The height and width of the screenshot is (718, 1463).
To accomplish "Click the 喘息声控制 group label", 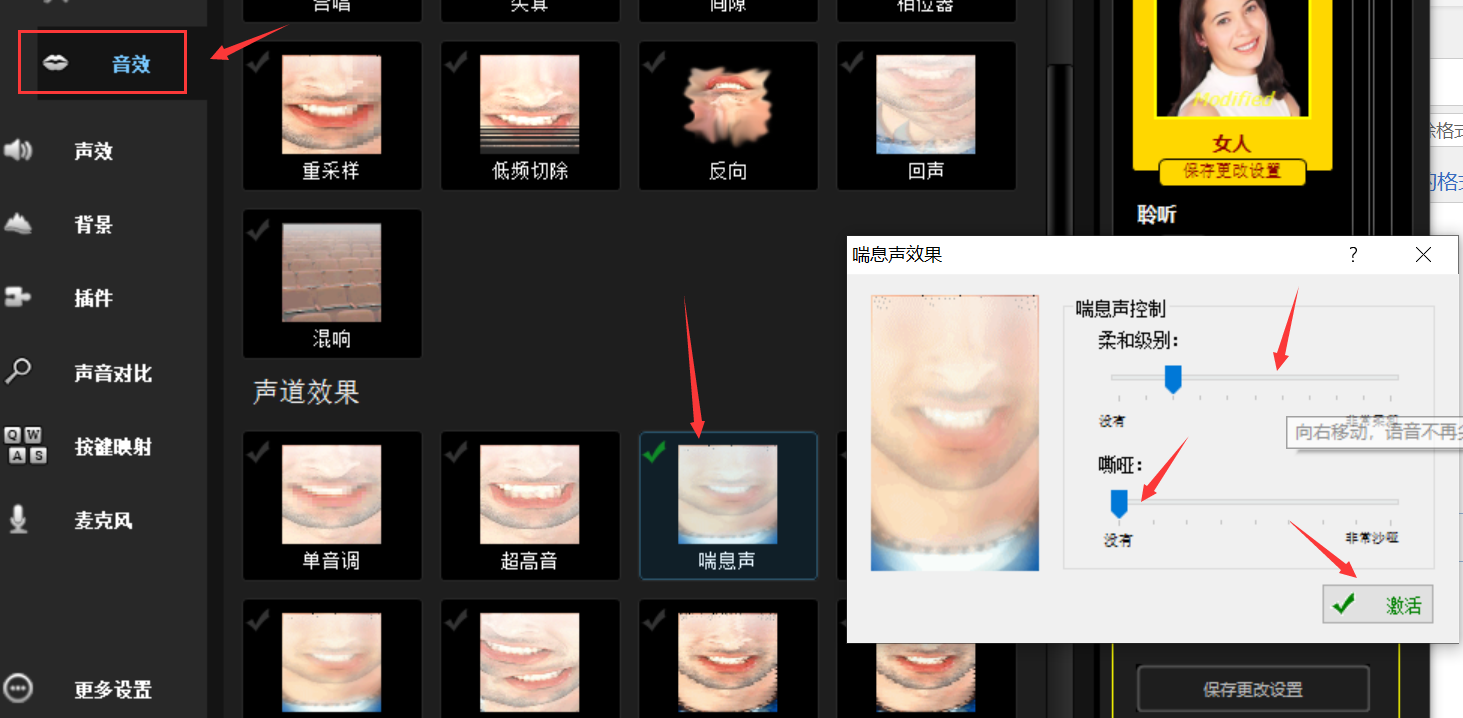I will [x=1121, y=309].
